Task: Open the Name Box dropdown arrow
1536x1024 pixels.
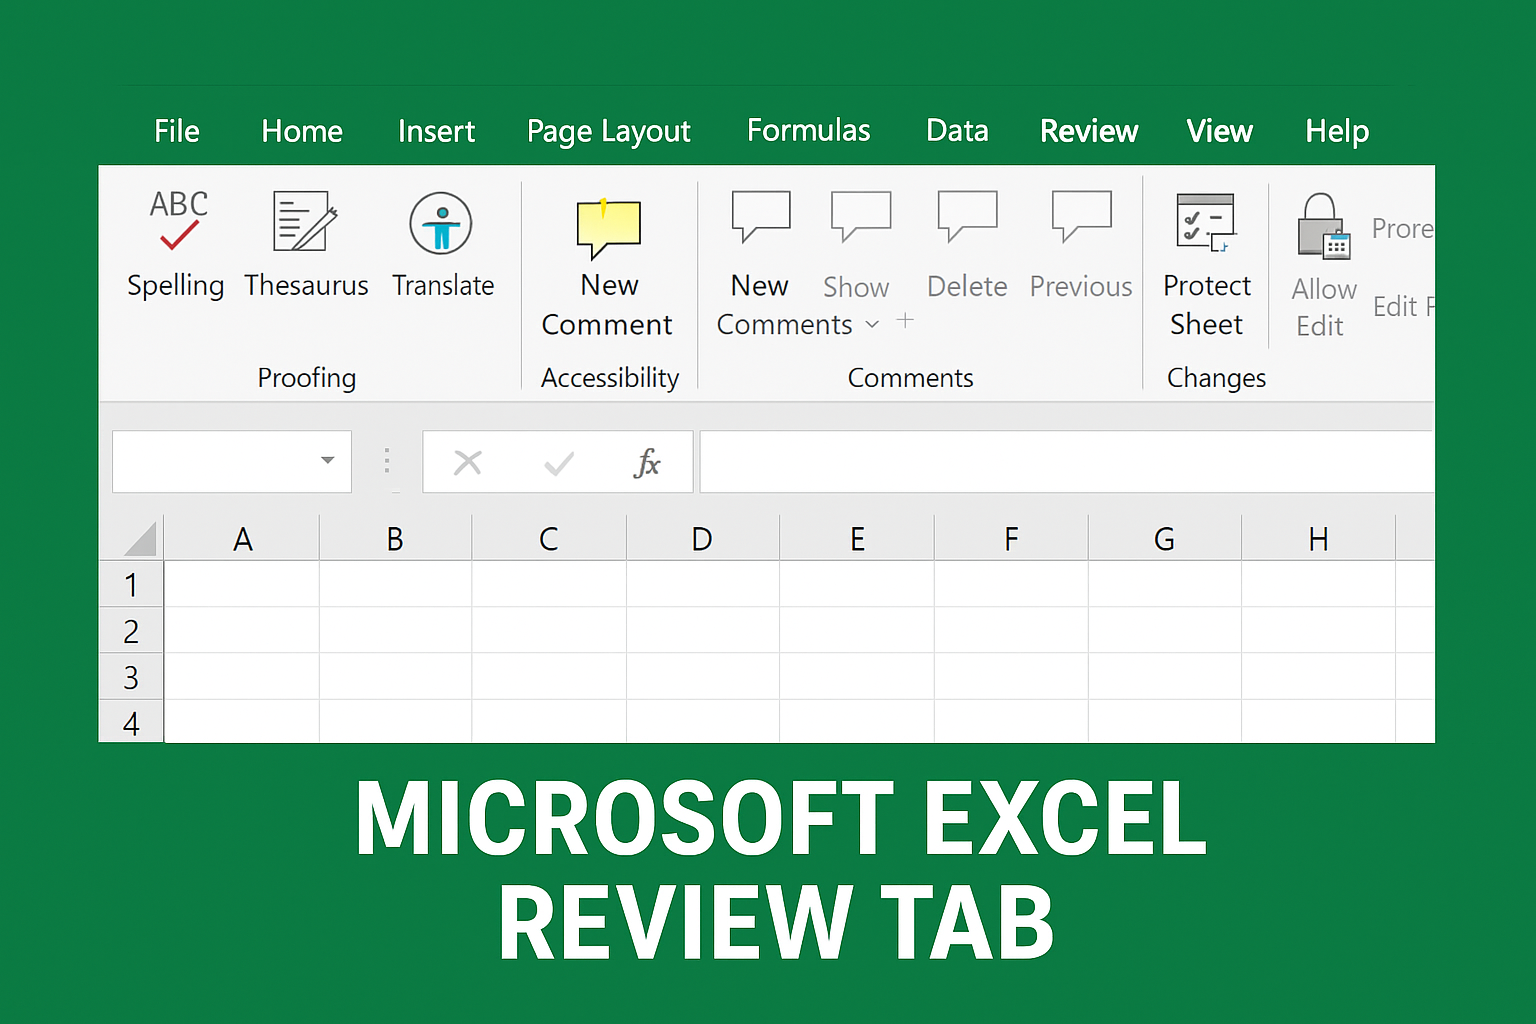Action: pyautogui.click(x=327, y=461)
